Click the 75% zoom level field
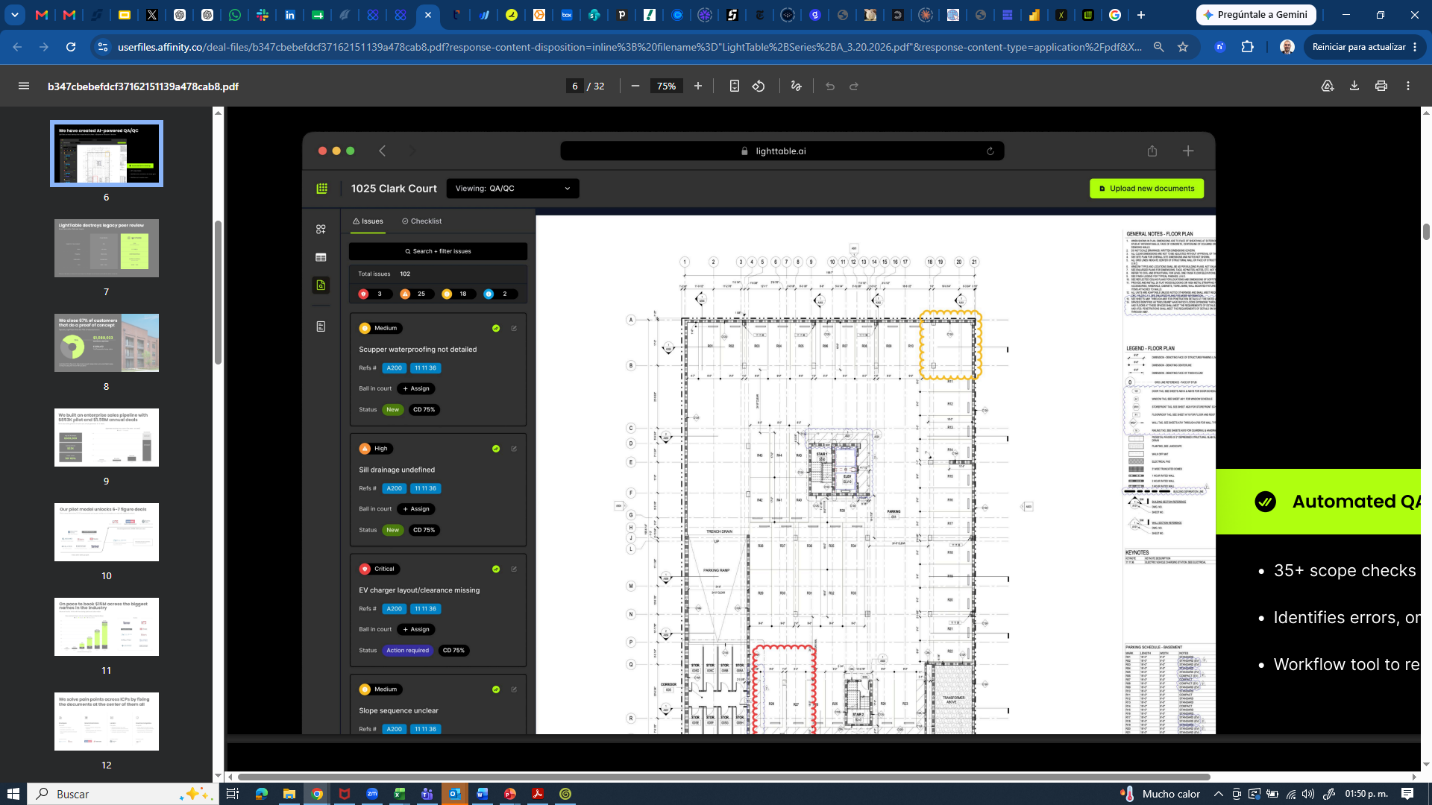 coord(666,86)
